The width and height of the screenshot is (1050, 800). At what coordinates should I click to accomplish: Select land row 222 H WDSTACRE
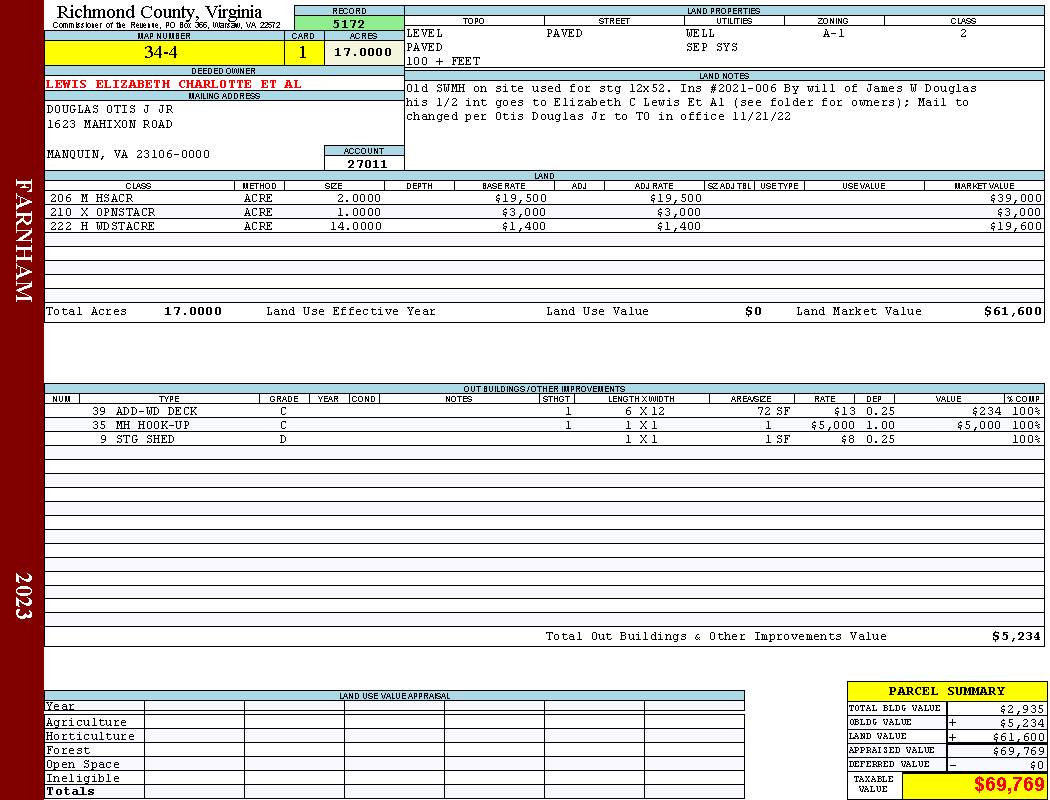544,226
